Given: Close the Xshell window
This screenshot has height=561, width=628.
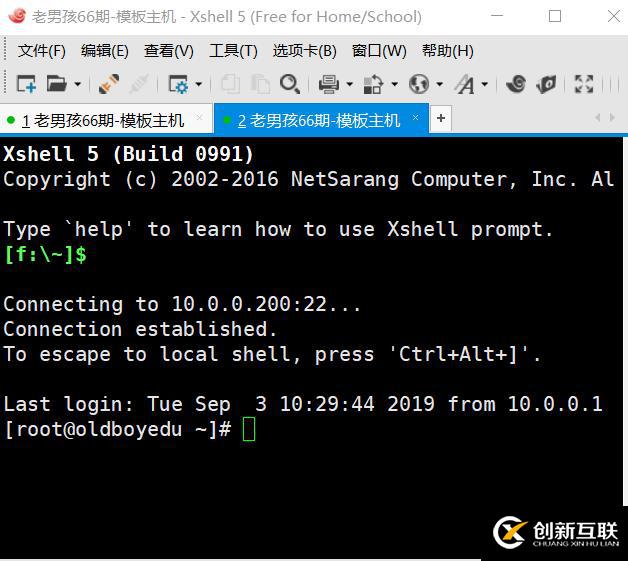Looking at the screenshot, I should [x=614, y=16].
